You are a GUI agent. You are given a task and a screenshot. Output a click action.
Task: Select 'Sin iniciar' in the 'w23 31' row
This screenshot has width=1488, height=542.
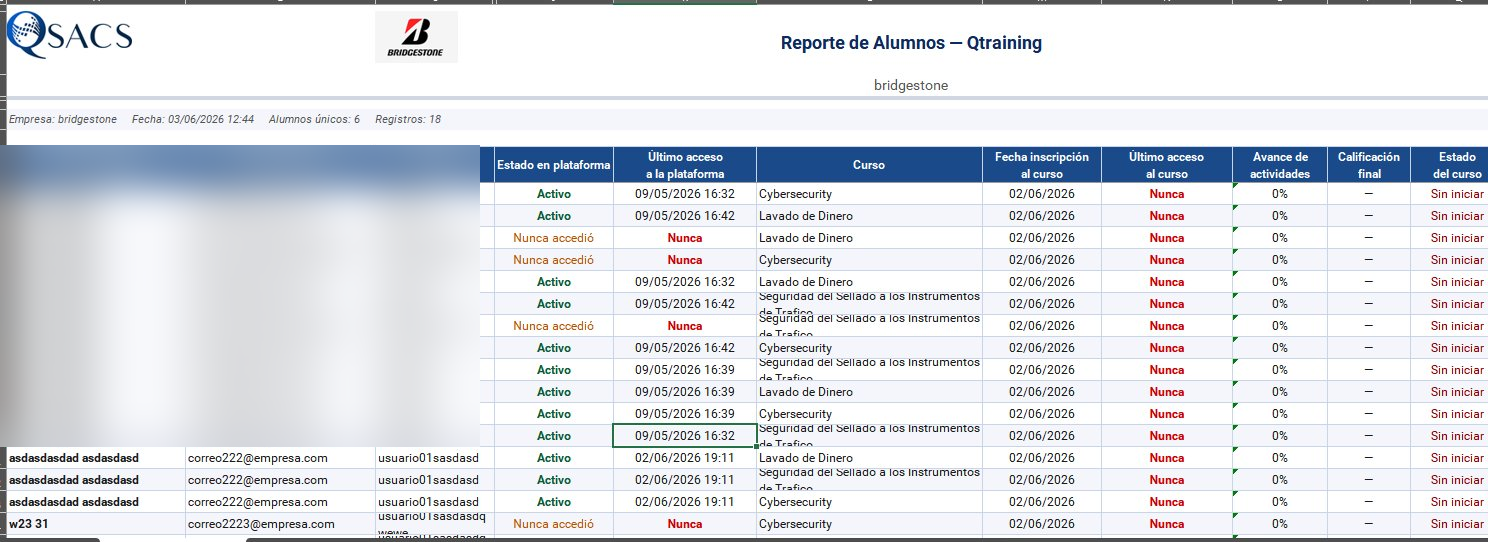click(1457, 524)
